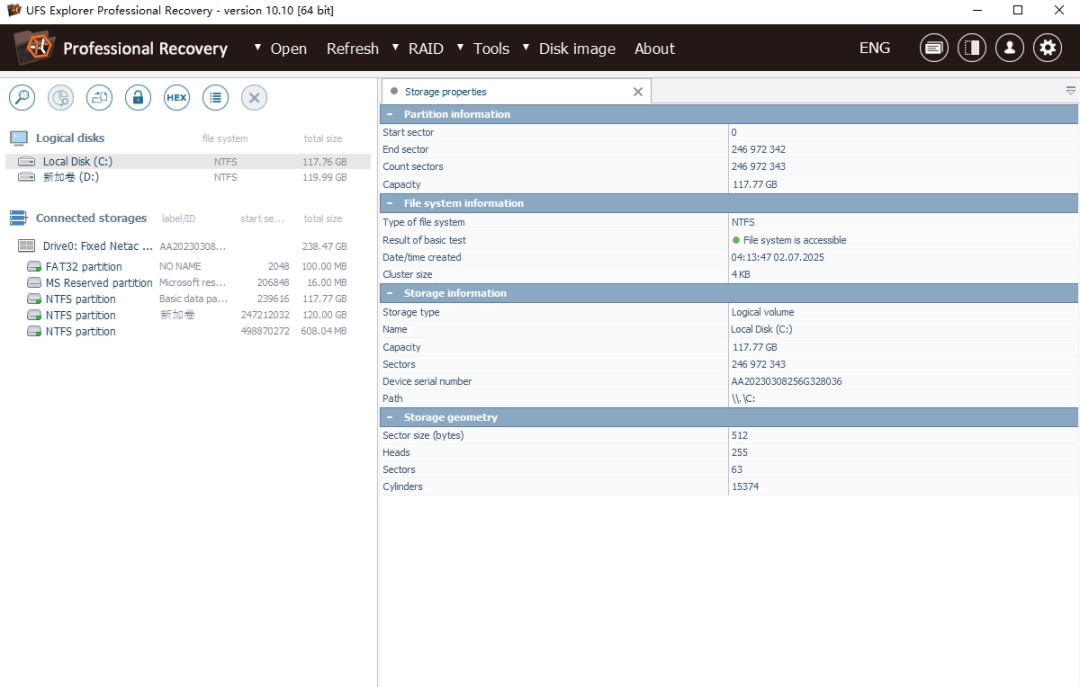This screenshot has width=1080, height=687.
Task: Expand the dropdown arrow next to Open
Action: click(x=258, y=48)
